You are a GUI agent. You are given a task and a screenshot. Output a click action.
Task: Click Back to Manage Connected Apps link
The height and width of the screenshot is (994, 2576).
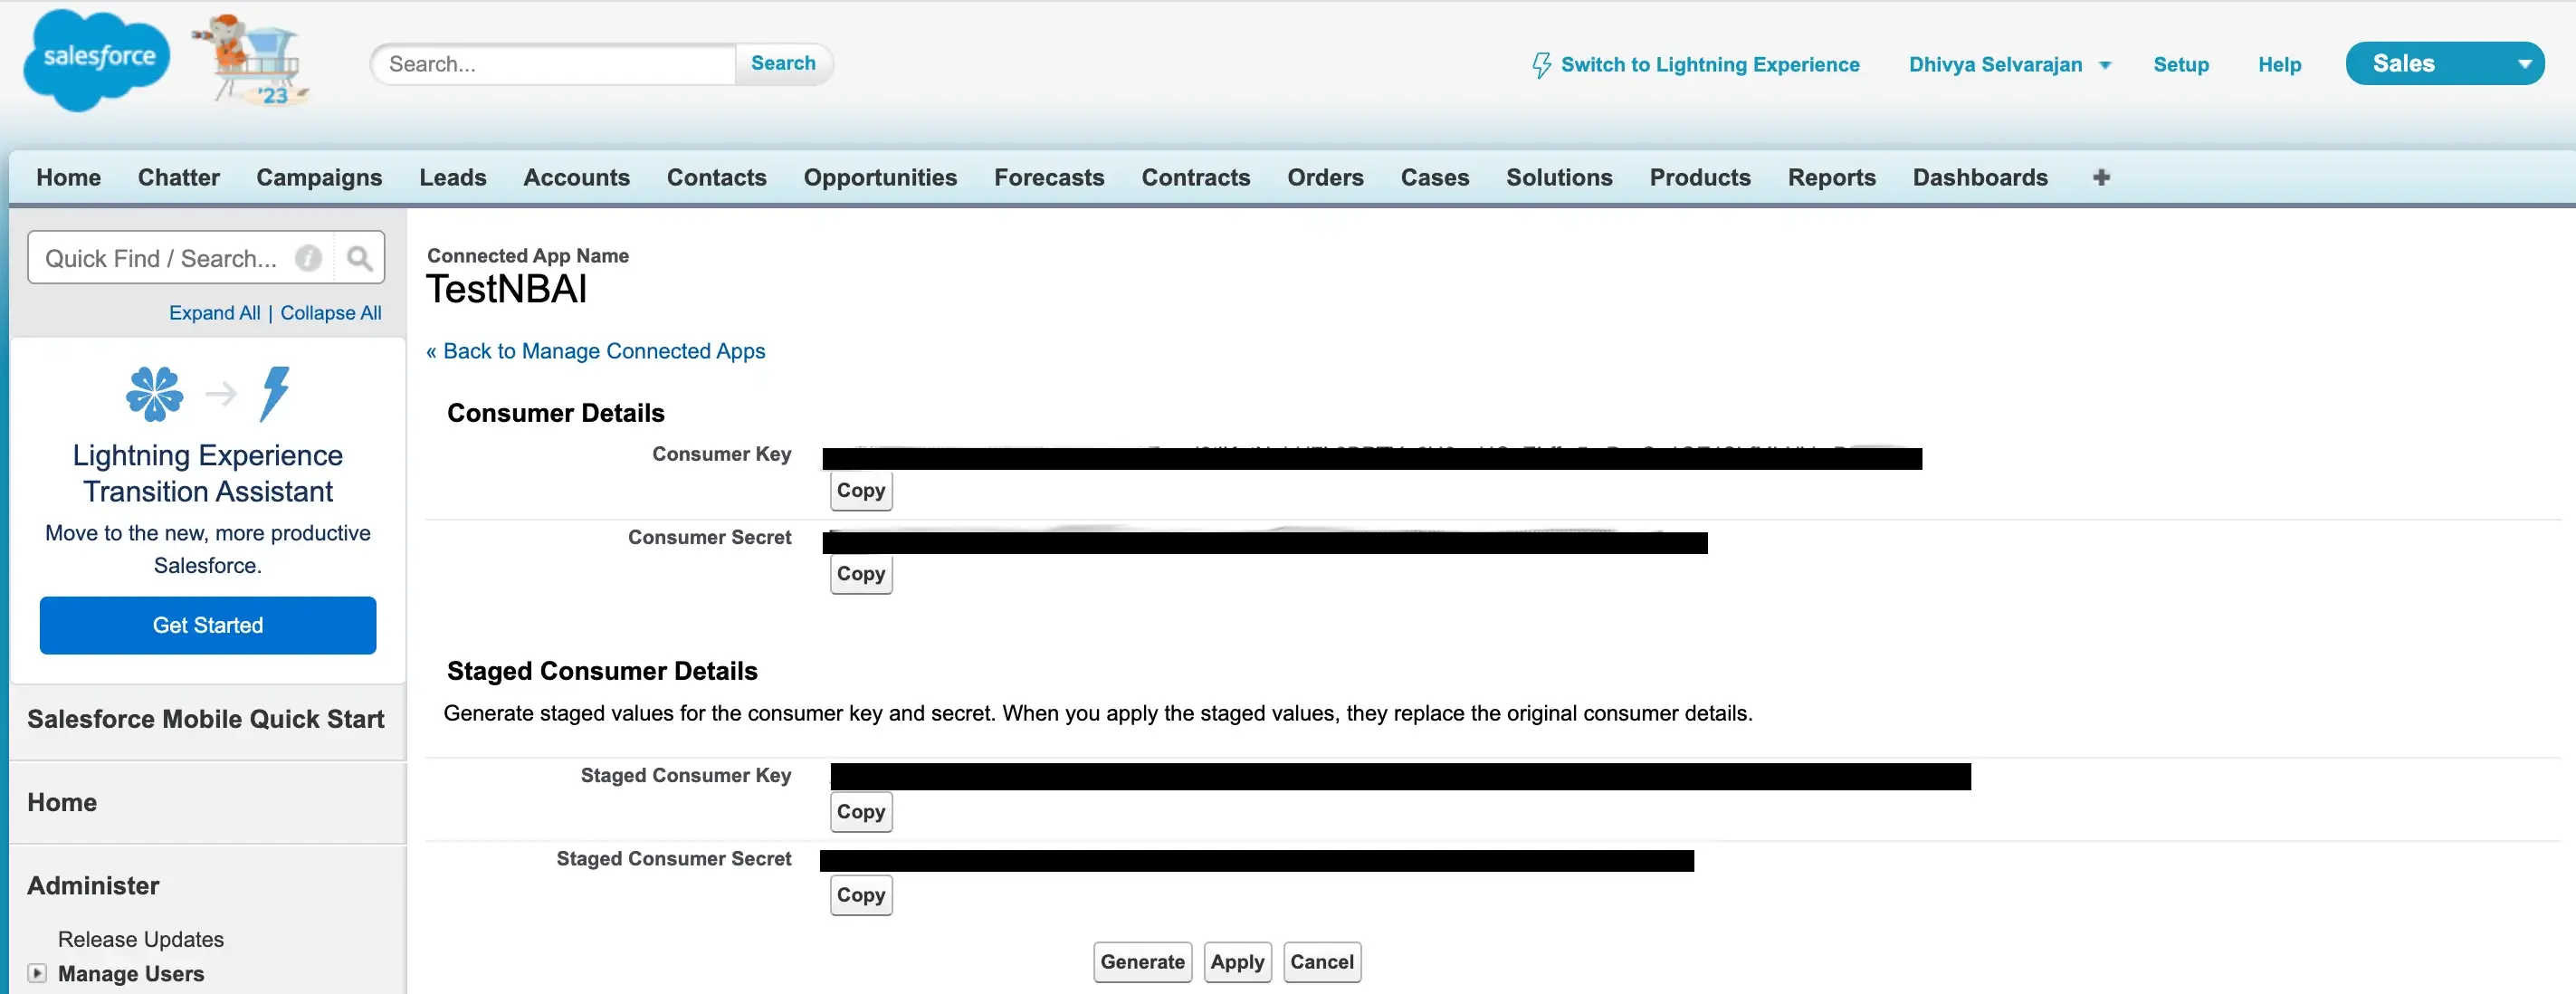pyautogui.click(x=595, y=351)
